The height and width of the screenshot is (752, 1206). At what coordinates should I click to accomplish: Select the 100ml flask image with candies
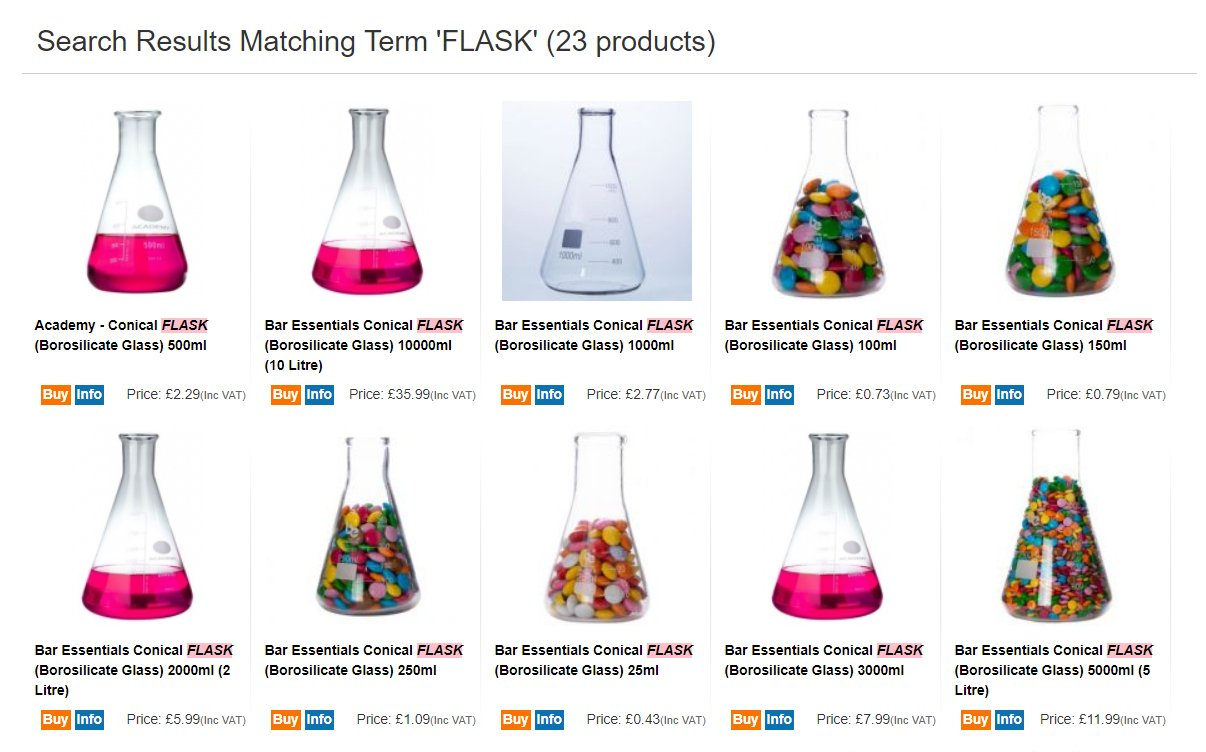826,200
